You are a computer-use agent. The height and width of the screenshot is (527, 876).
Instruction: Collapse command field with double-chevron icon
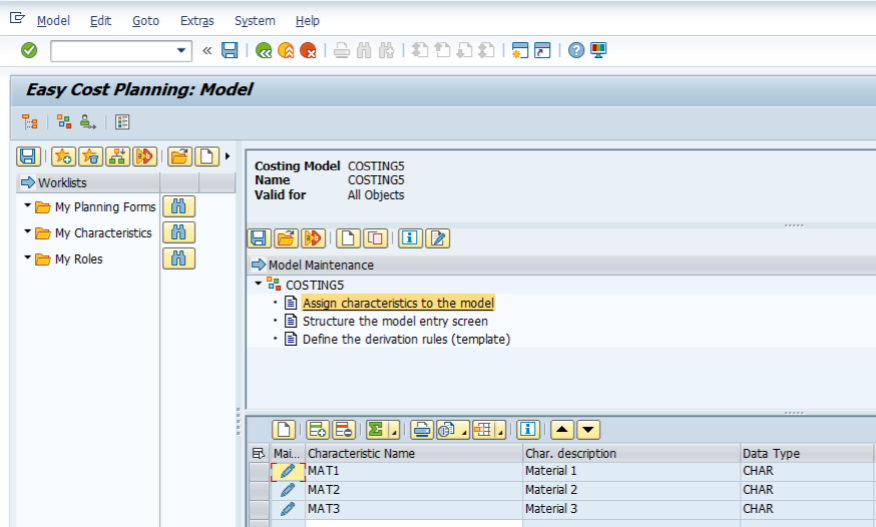coord(207,50)
